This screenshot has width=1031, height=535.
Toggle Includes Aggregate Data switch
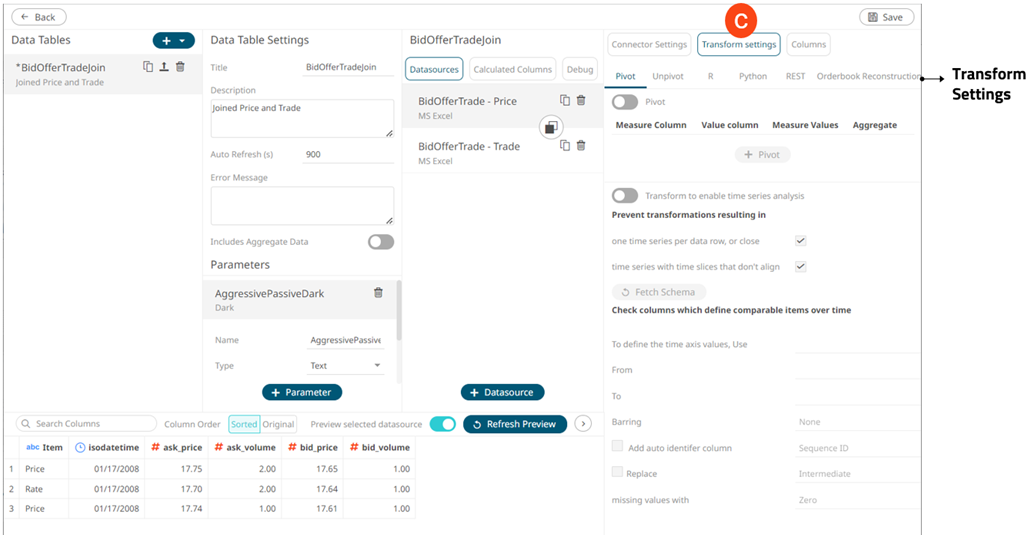coord(381,242)
